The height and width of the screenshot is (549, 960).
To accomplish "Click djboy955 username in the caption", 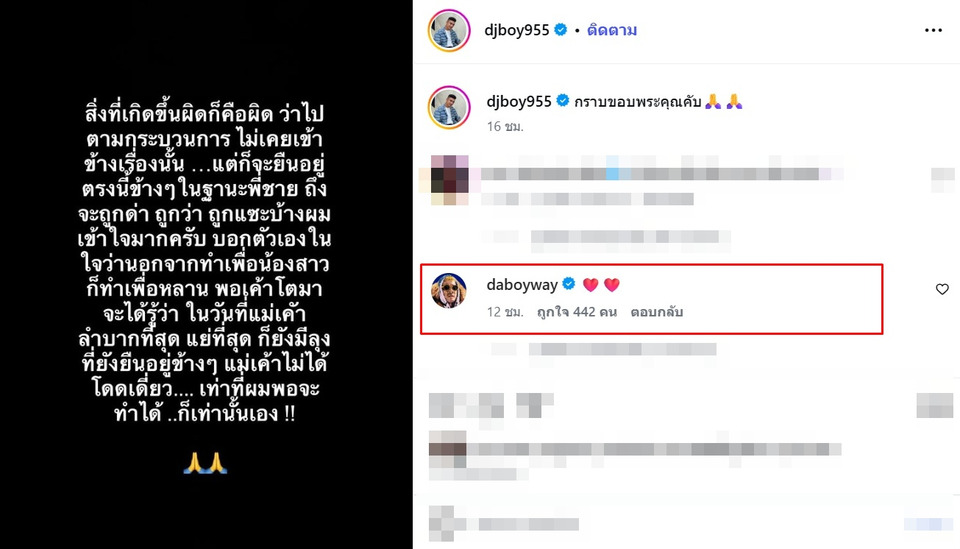I will 519,101.
